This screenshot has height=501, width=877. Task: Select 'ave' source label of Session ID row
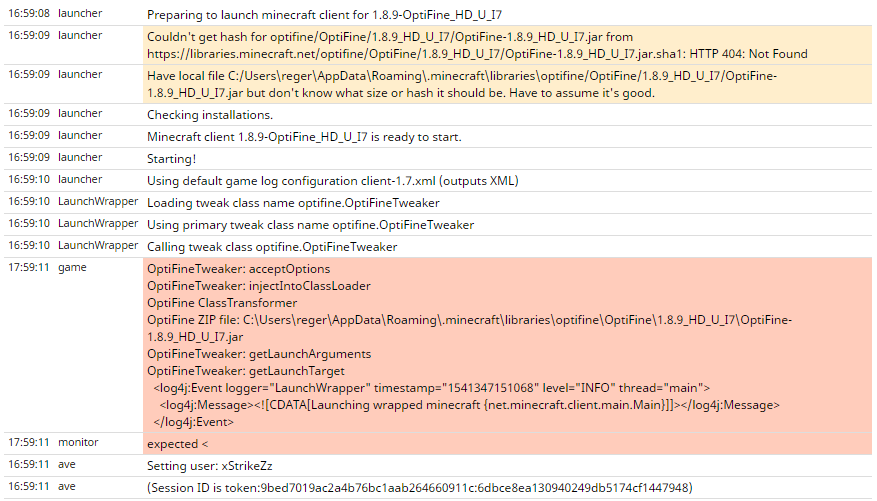point(67,486)
